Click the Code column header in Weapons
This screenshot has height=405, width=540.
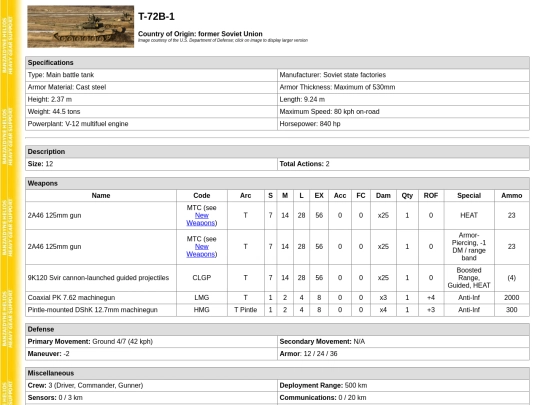(202, 196)
